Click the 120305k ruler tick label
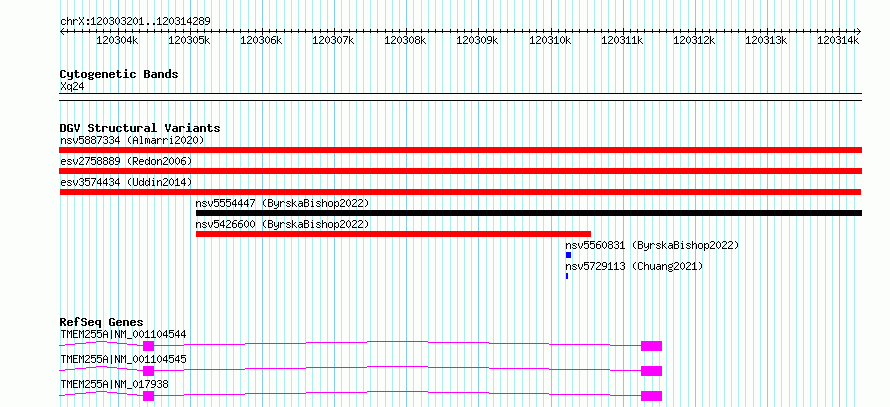890x407 pixels. pyautogui.click(x=189, y=40)
